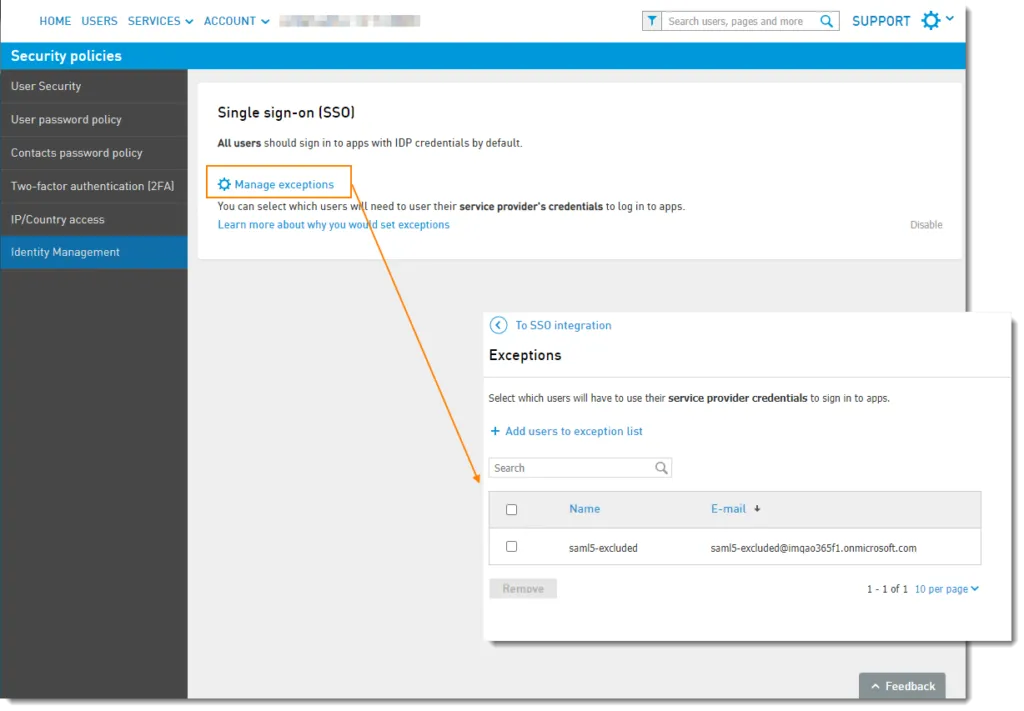
Task: Click the gear icon next to Manage exceptions
Action: pos(224,184)
